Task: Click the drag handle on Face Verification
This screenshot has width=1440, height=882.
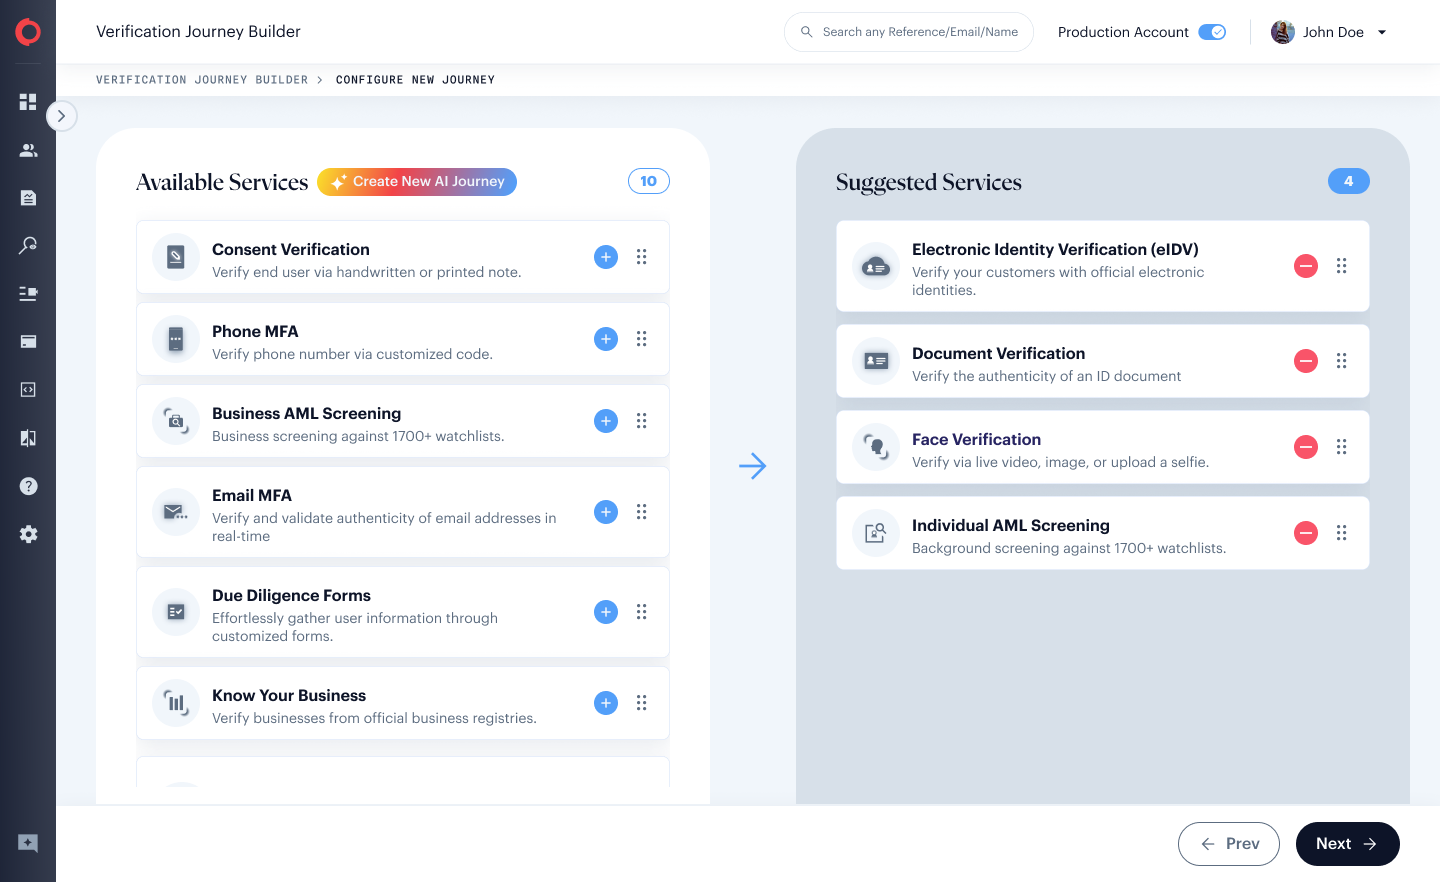Action: click(1342, 447)
